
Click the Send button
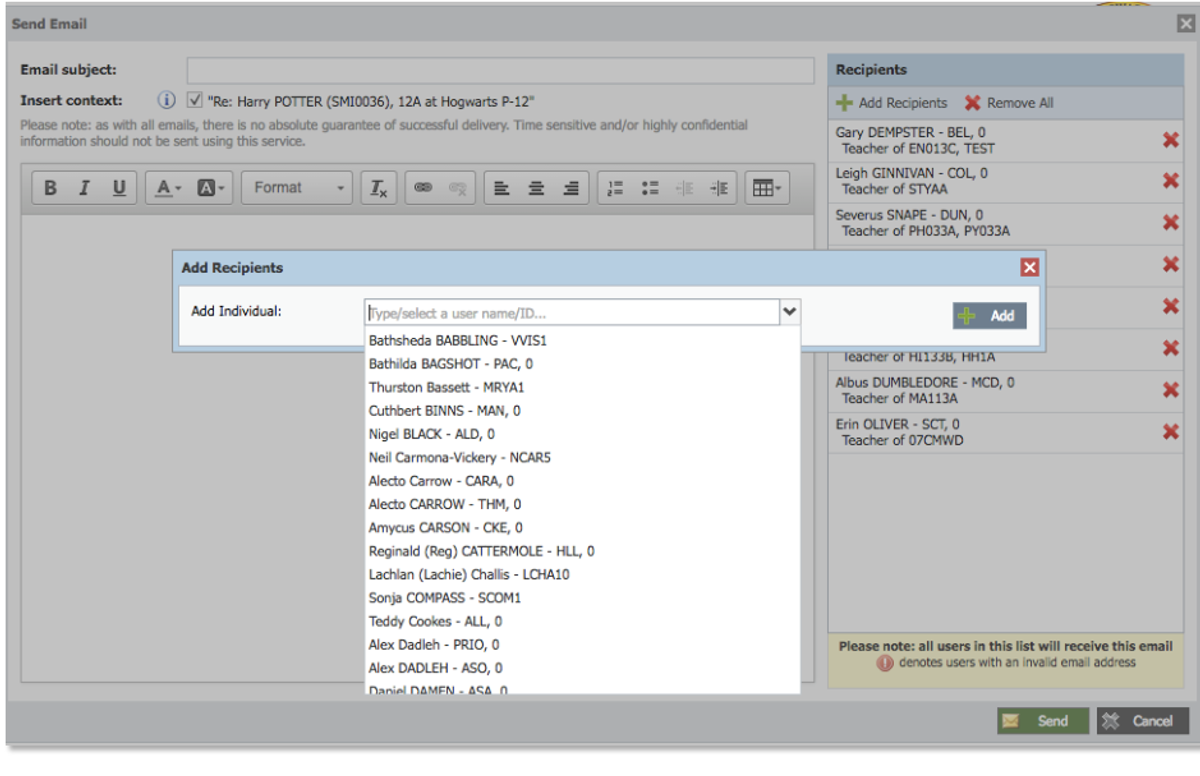(1042, 721)
